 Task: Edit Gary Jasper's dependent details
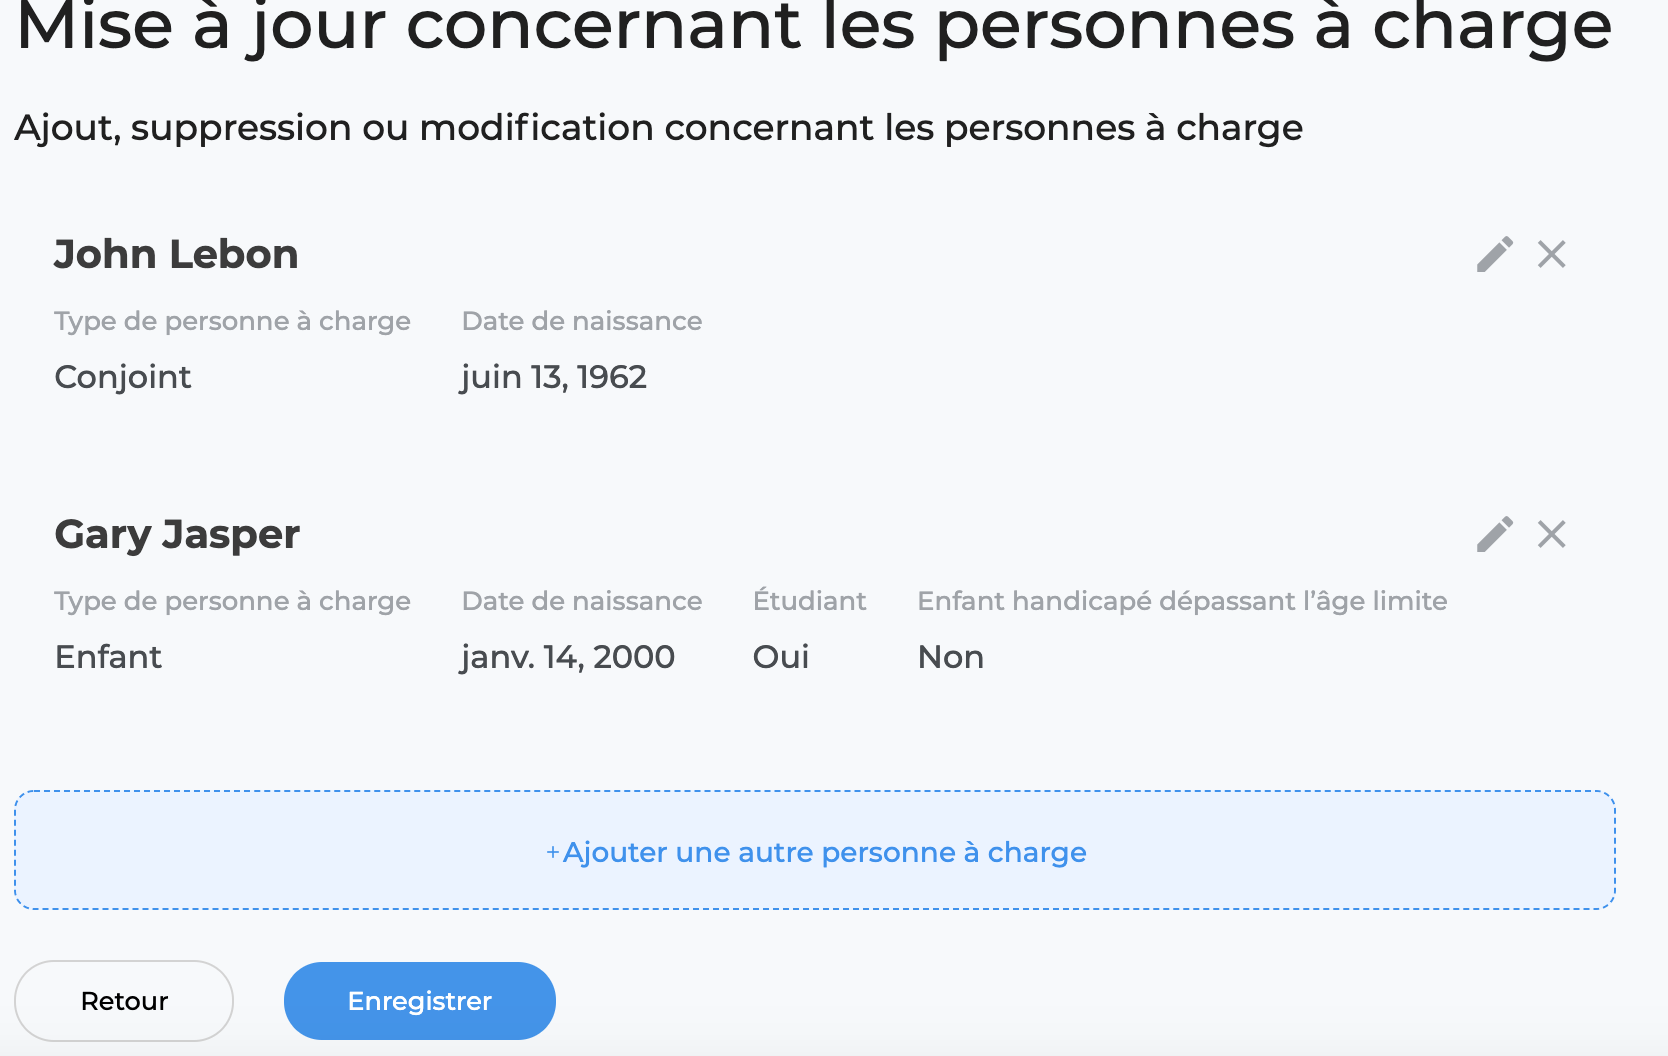1495,534
